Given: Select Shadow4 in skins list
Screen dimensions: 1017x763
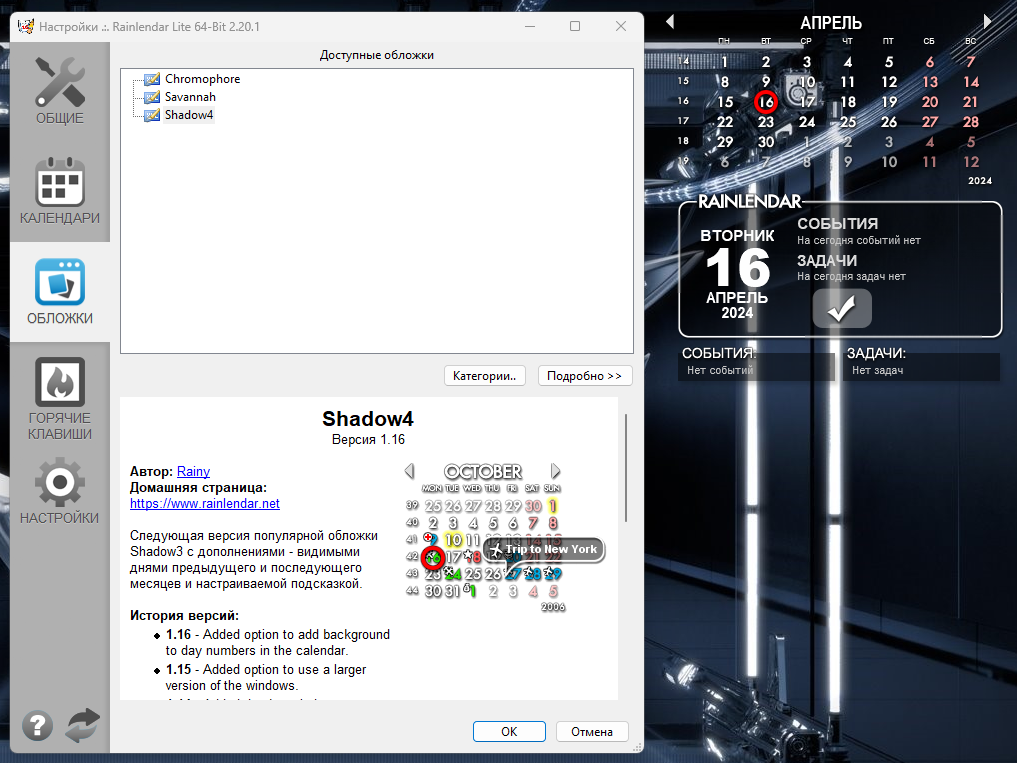Looking at the screenshot, I should (x=189, y=115).
